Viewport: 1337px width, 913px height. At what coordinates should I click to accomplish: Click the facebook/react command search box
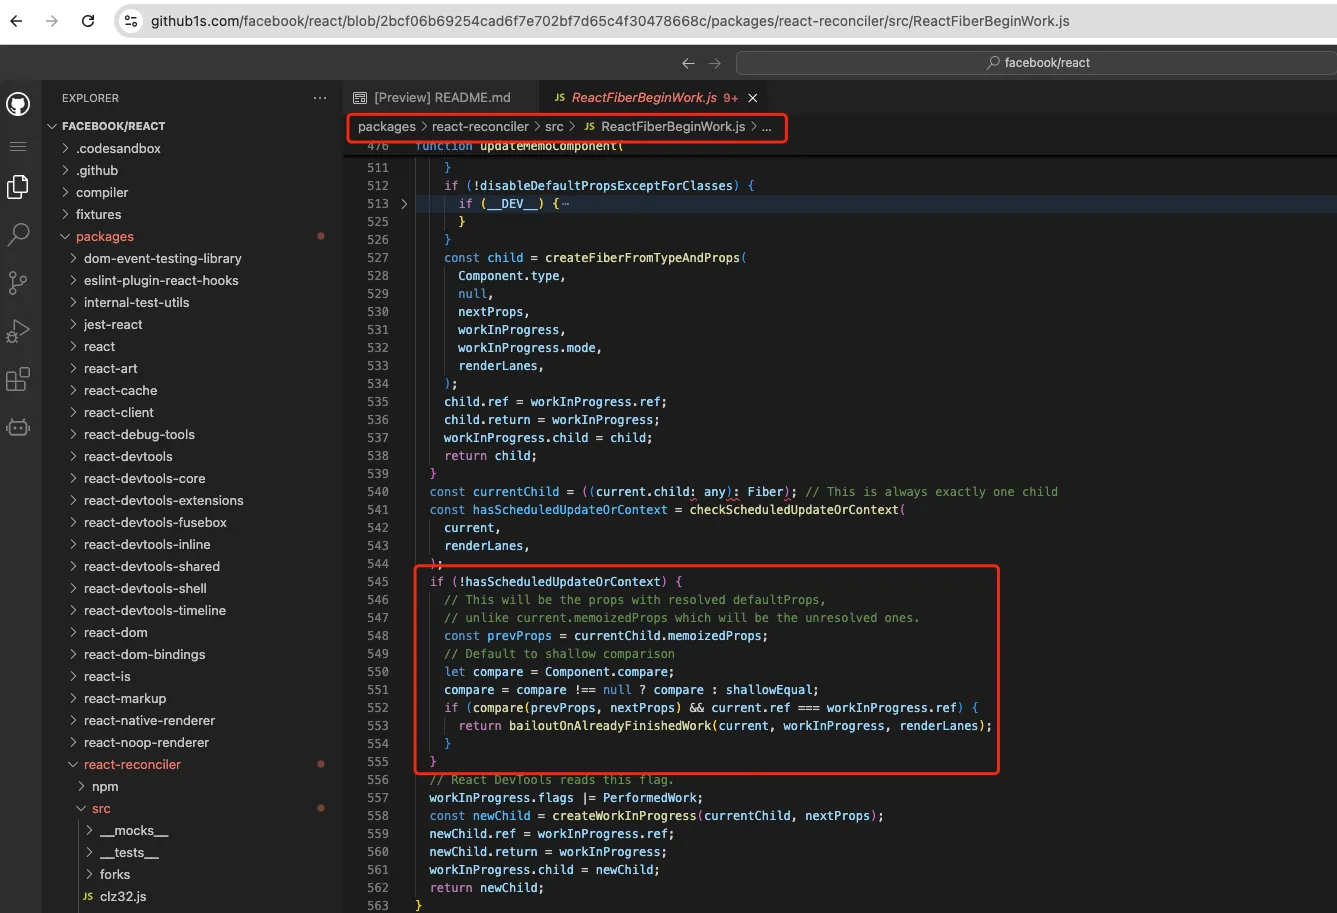(x=1037, y=63)
